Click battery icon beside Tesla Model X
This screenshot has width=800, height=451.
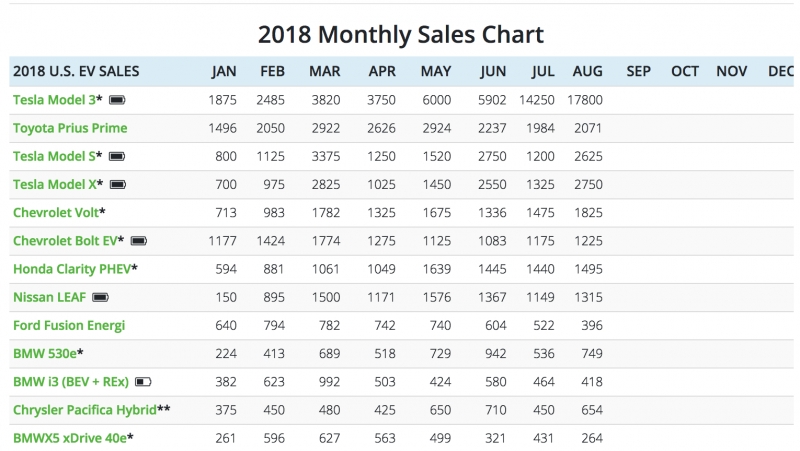click(x=118, y=184)
